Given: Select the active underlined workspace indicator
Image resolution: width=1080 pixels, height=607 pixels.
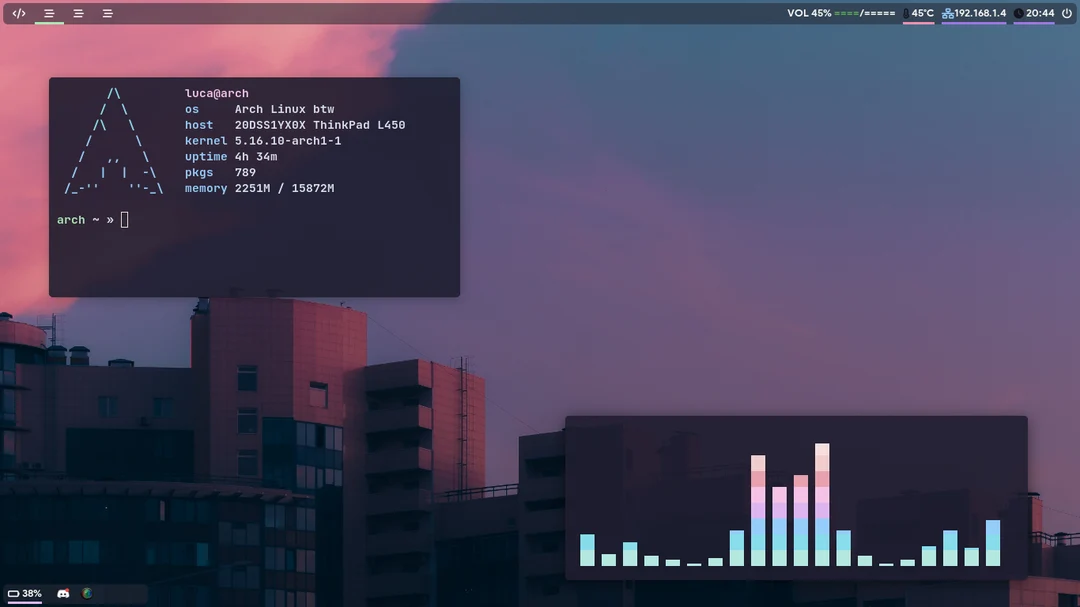Looking at the screenshot, I should pyautogui.click(x=48, y=13).
